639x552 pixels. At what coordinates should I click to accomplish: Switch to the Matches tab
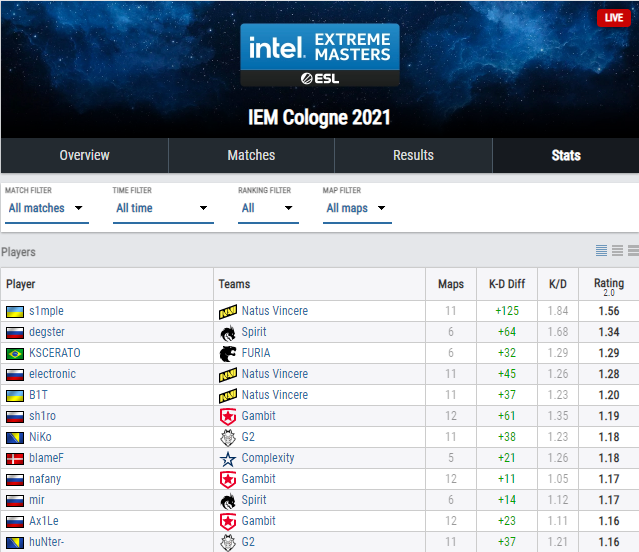point(251,155)
